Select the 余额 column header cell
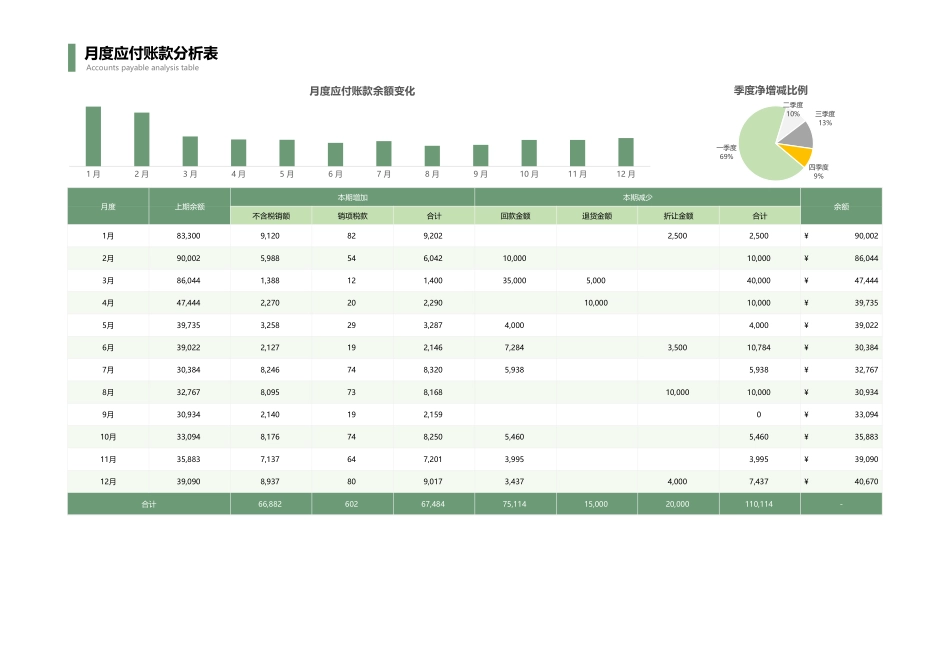950x672 pixels. pos(841,208)
